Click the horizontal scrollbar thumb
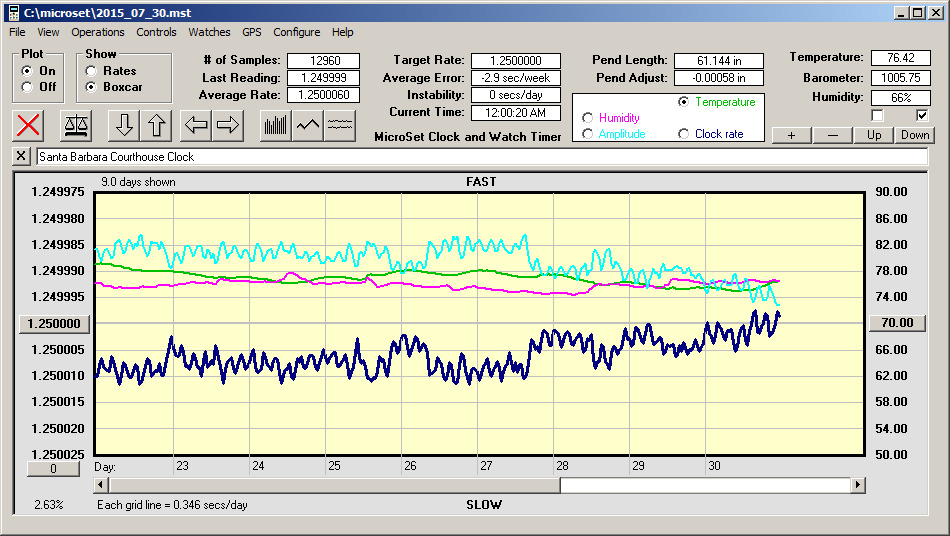The image size is (950, 536). coord(334,485)
